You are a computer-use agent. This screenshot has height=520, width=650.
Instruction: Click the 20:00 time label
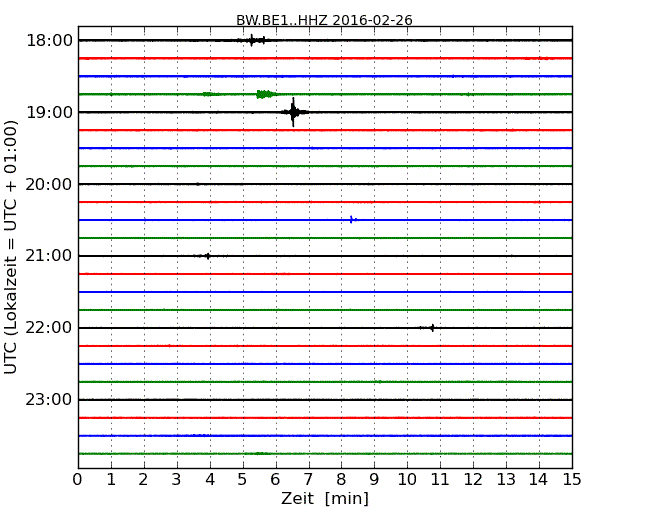49,184
